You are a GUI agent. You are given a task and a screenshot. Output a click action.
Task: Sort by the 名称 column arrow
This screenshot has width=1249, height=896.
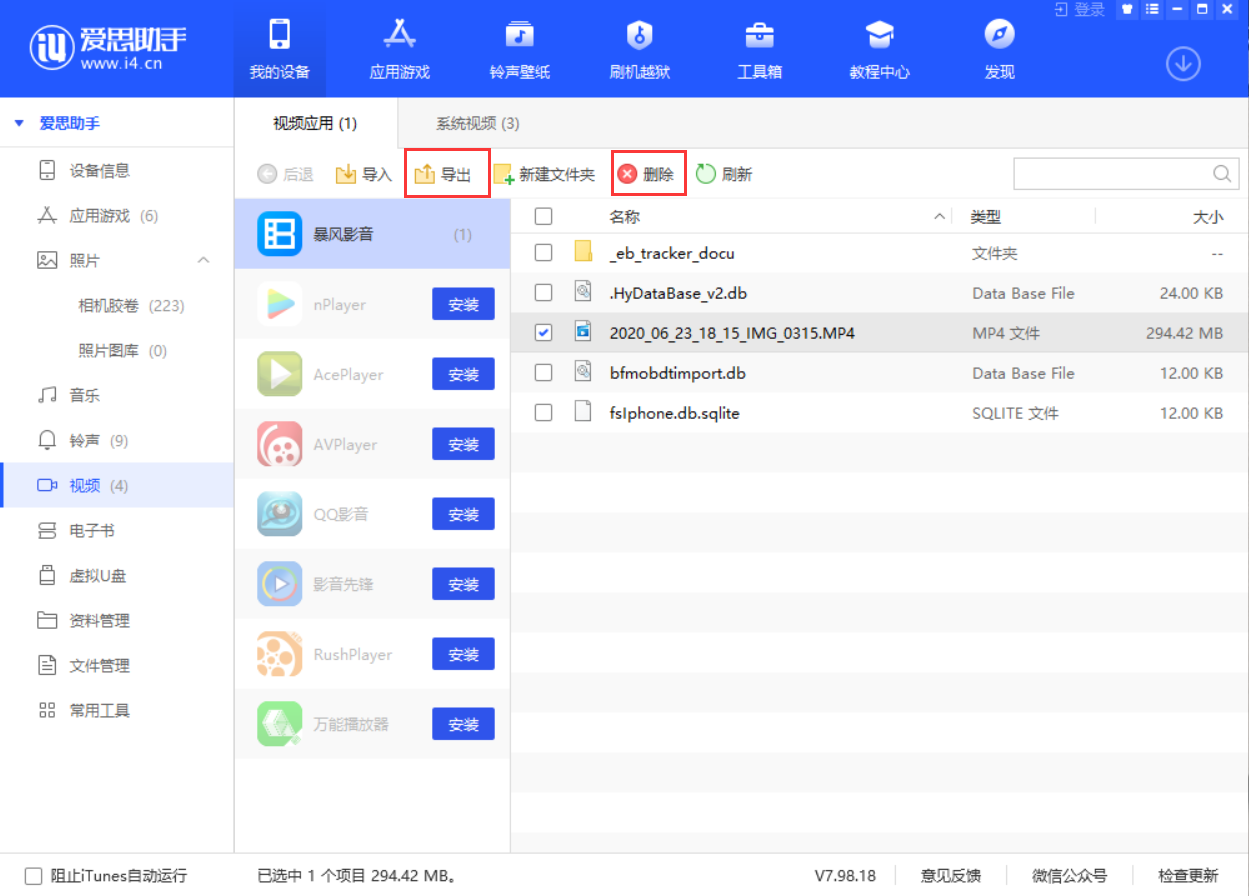point(939,216)
